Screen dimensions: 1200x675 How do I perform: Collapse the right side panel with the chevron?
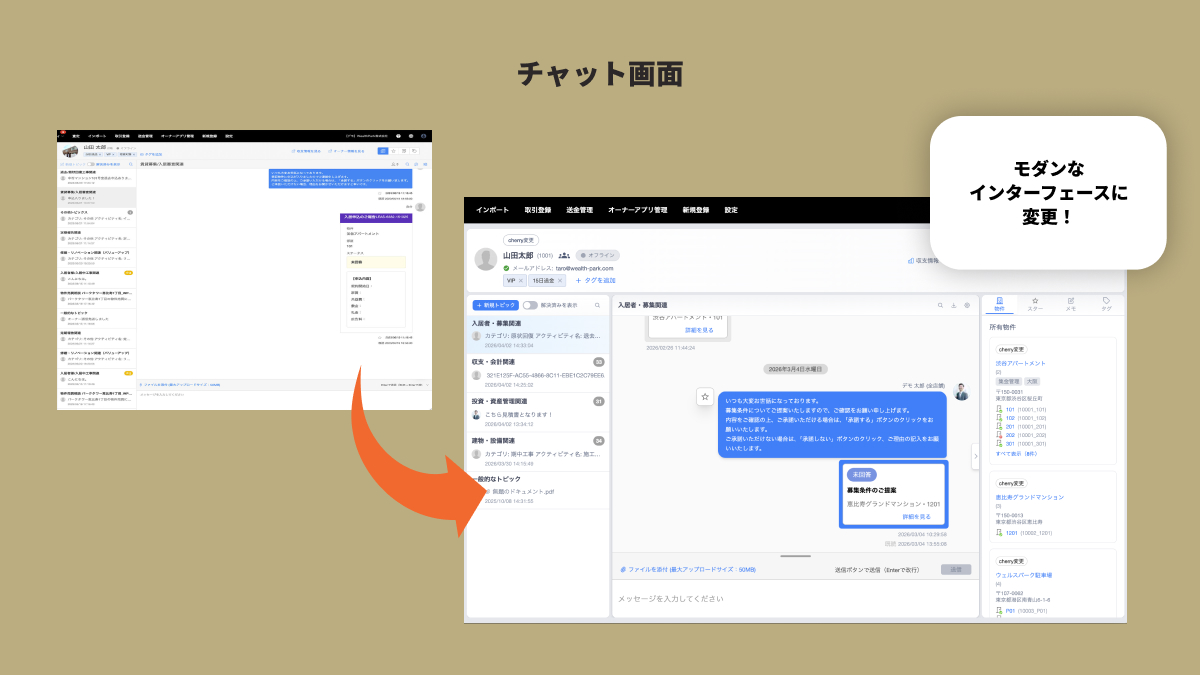975,455
